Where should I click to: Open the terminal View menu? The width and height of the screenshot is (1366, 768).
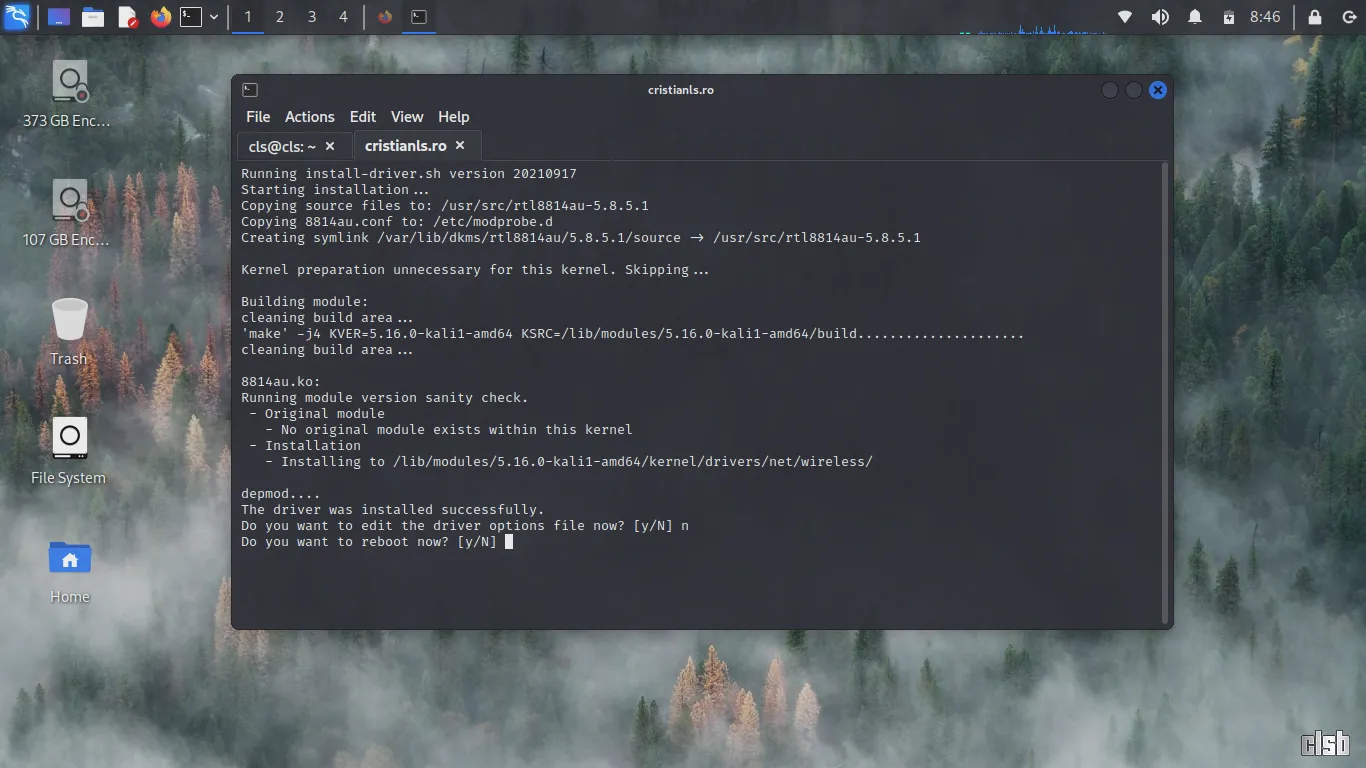407,117
